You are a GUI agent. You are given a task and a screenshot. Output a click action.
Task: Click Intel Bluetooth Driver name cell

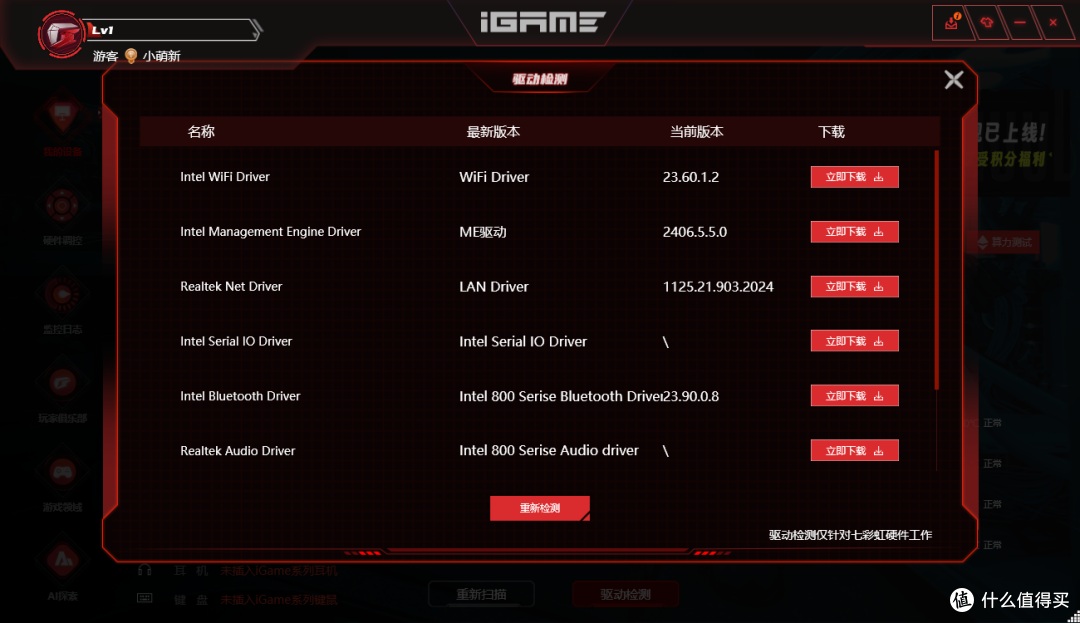click(x=240, y=396)
